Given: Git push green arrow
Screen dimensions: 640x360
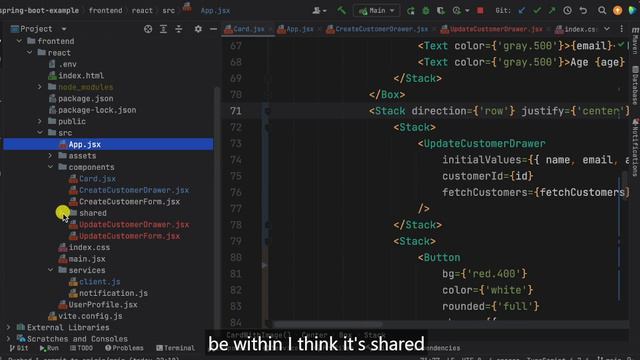Looking at the screenshot, I should 551,11.
